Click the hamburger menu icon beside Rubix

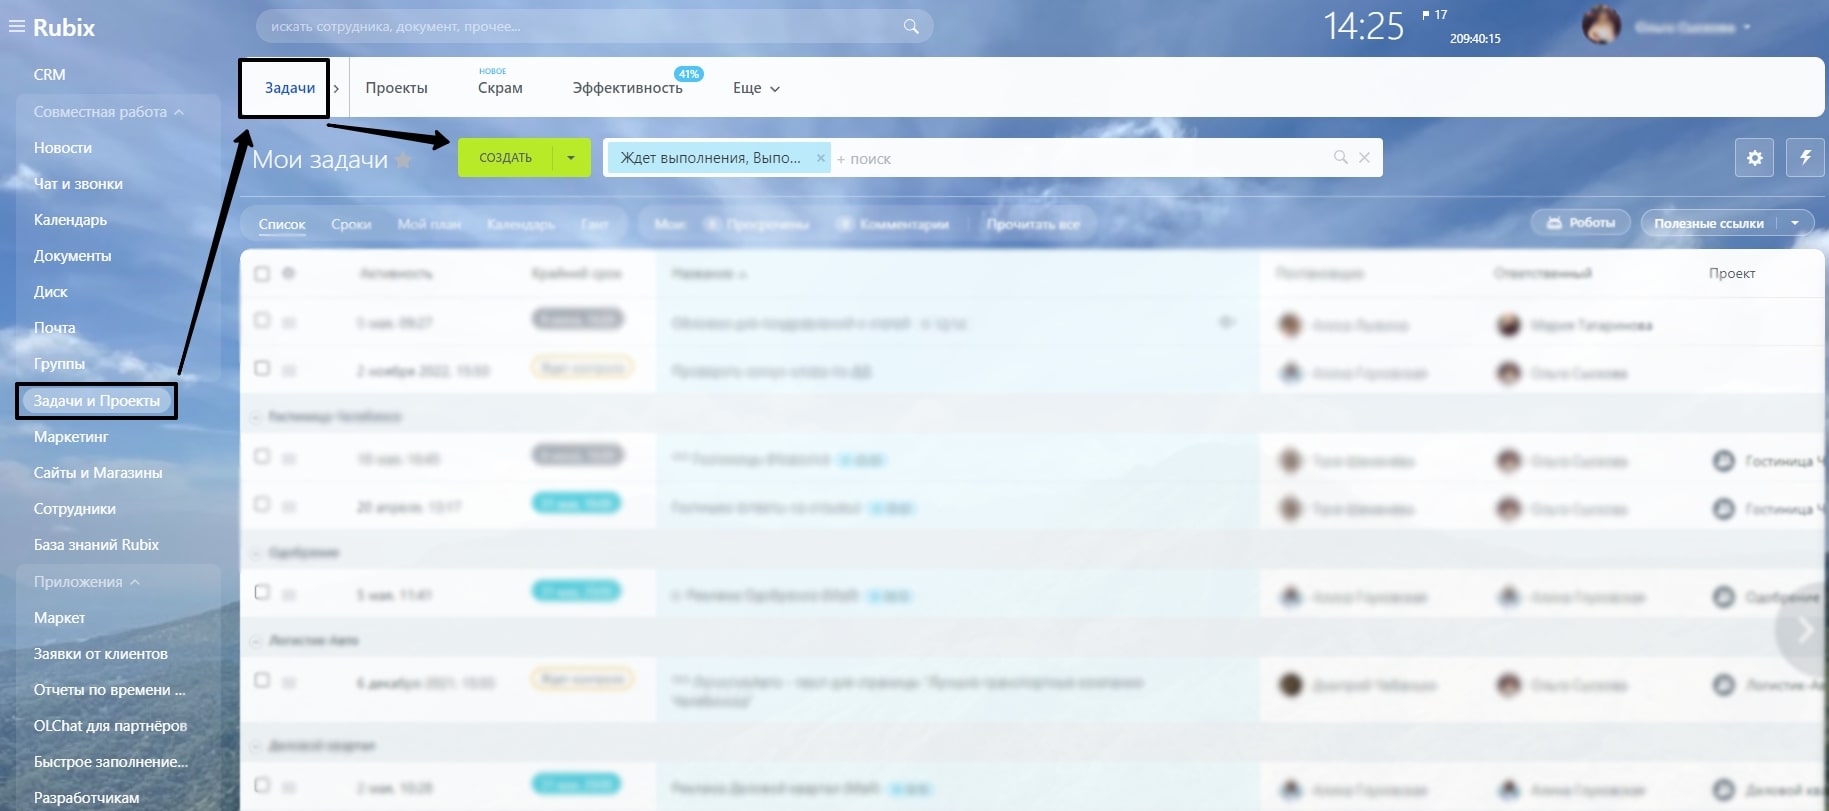click(x=17, y=27)
